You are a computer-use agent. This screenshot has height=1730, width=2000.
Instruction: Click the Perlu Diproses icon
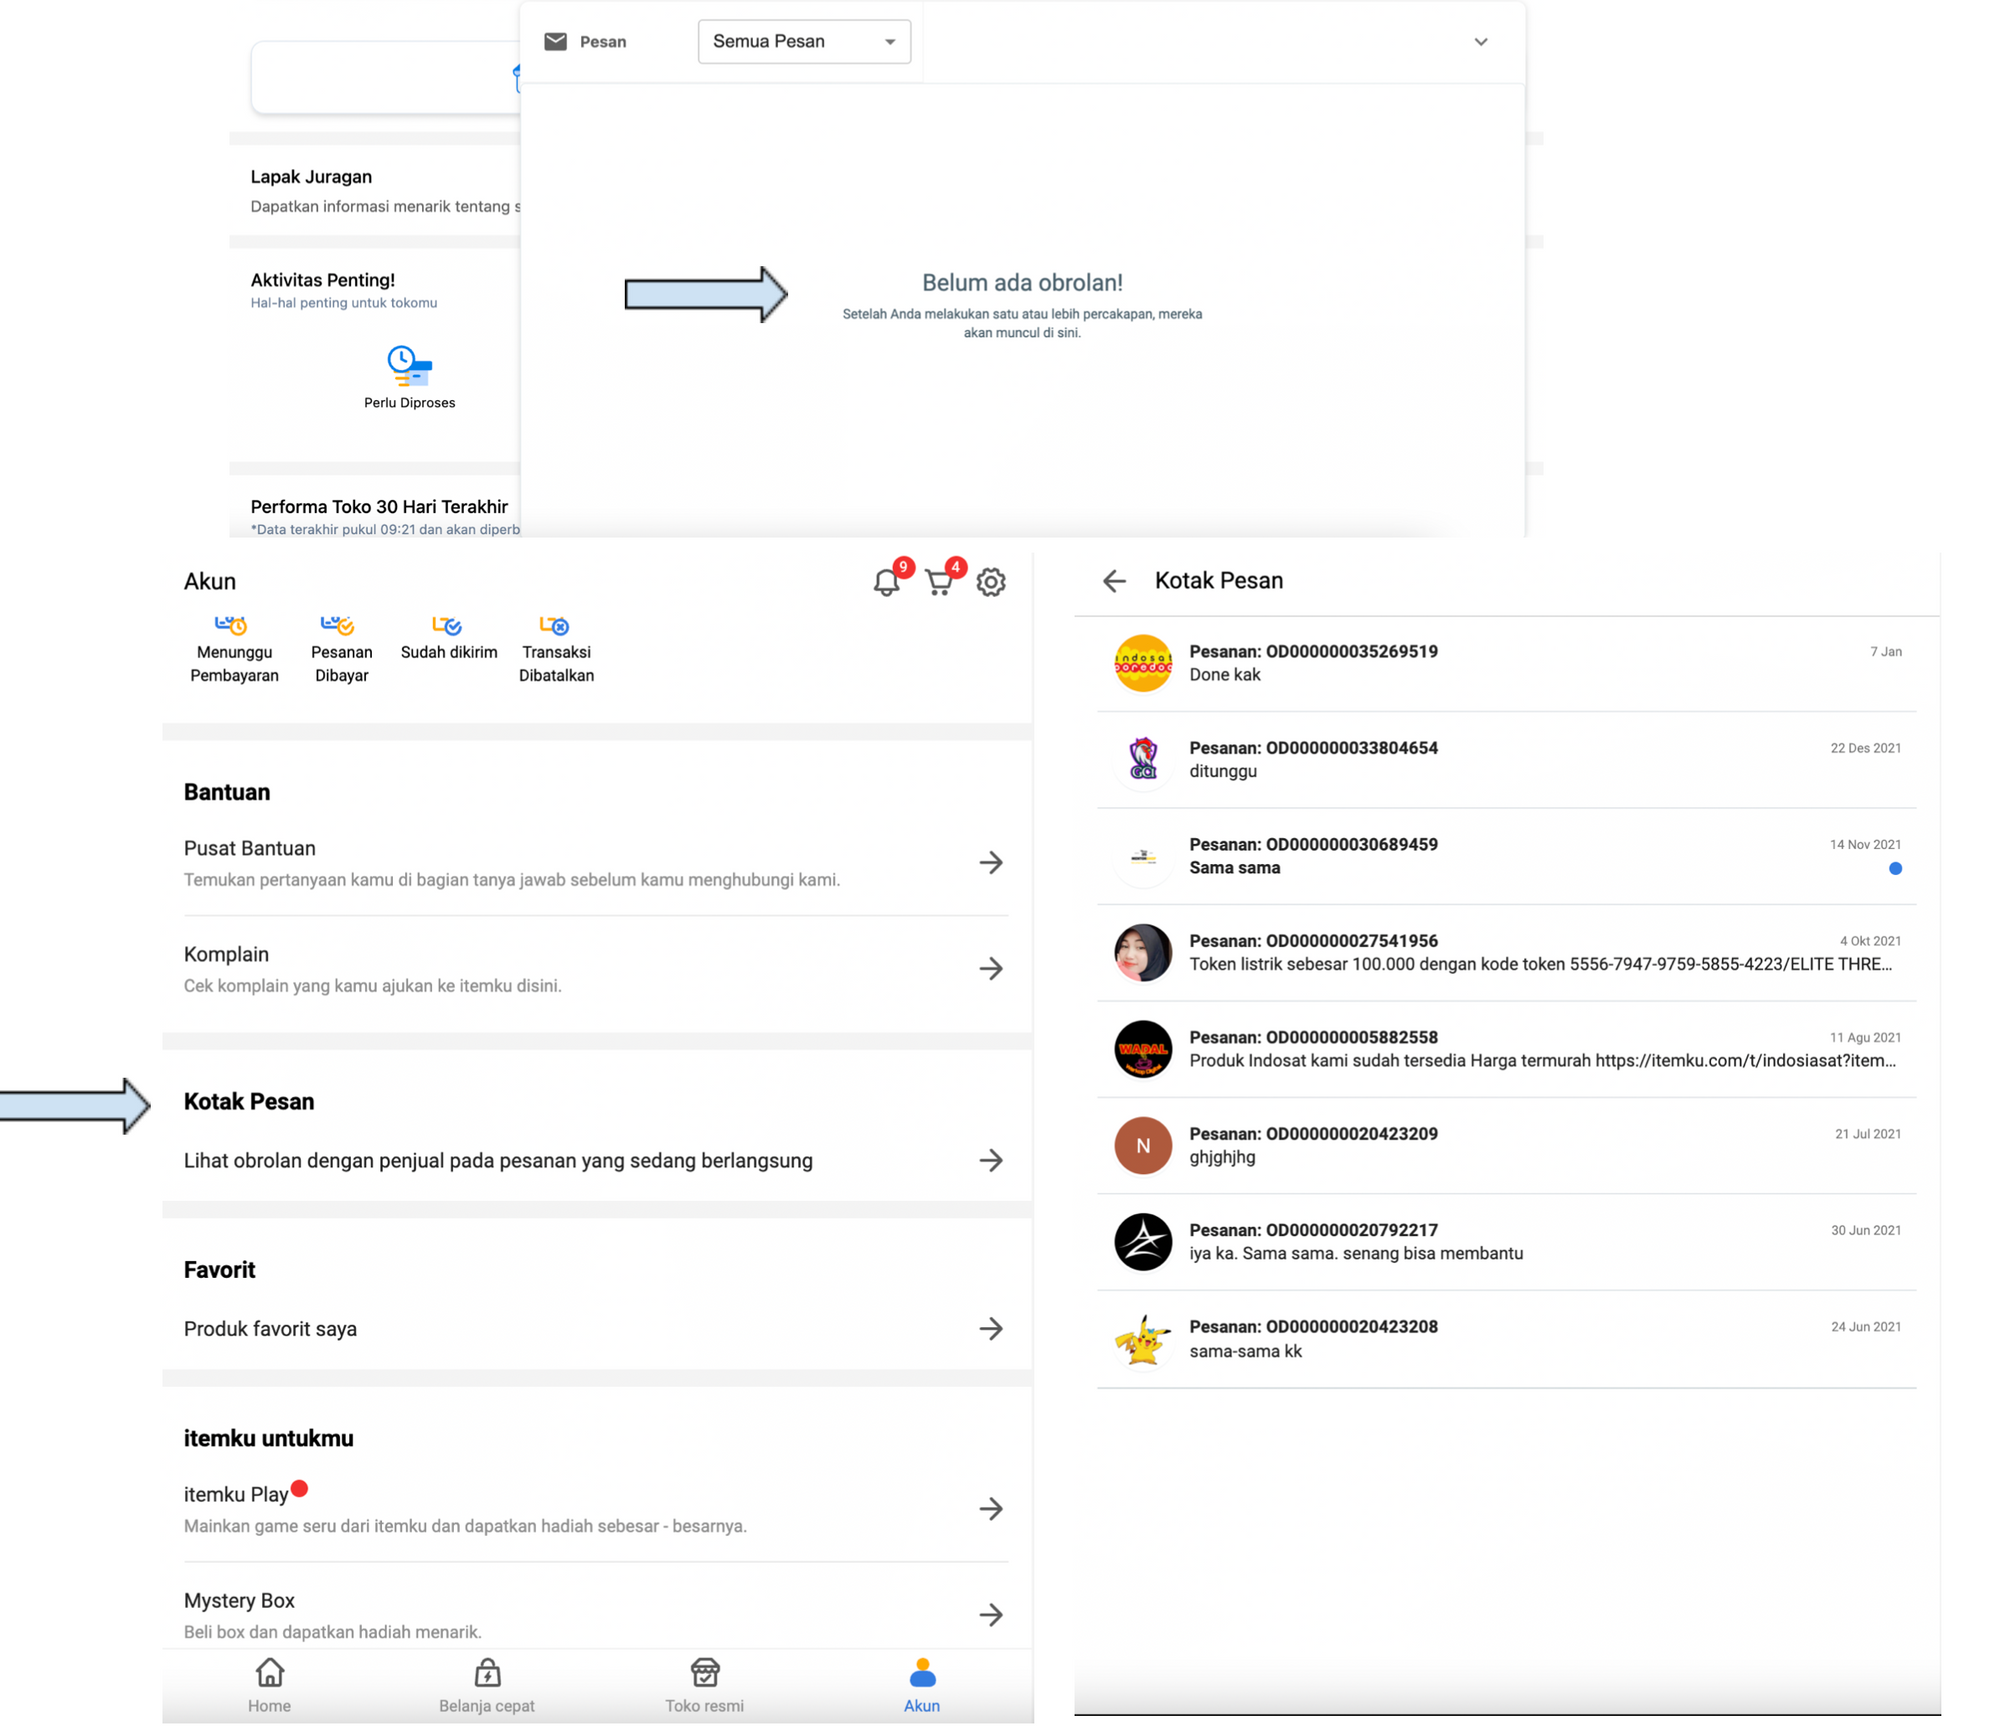[x=409, y=366]
